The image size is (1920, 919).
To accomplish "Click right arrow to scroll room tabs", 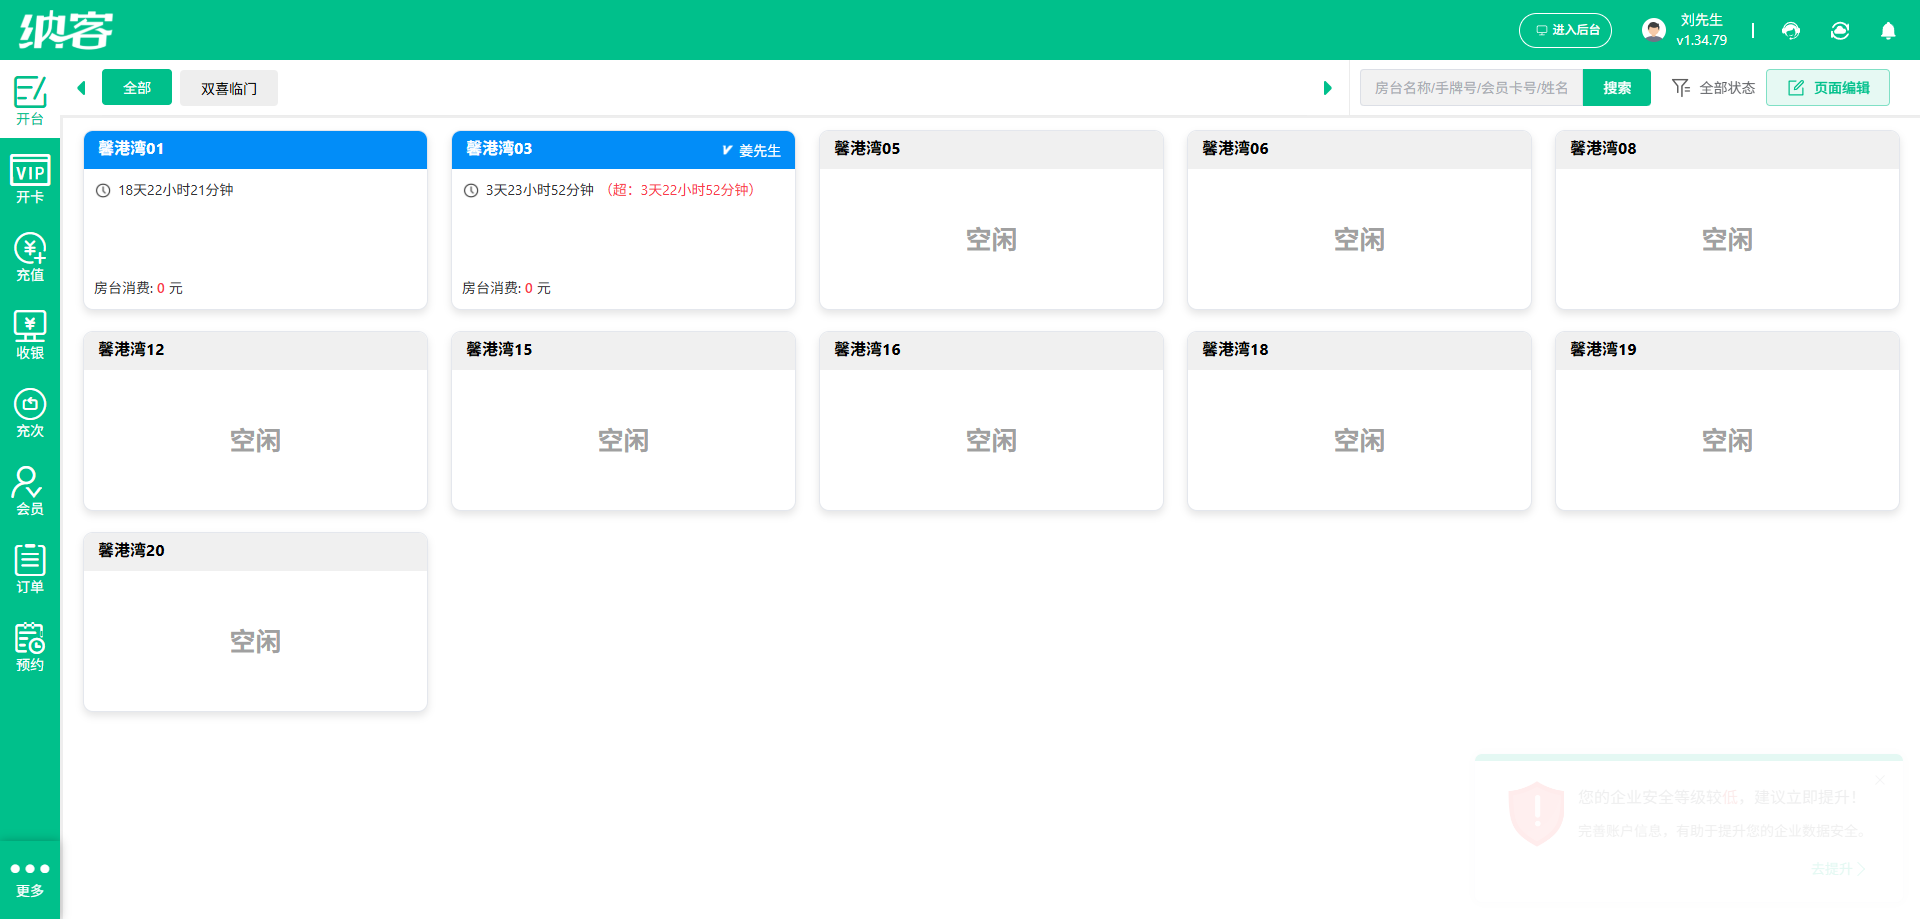I will [1327, 88].
